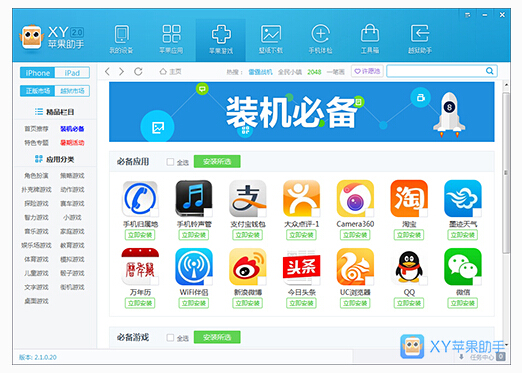The width and height of the screenshot is (522, 373).
Task: Reload the page with refresh icon
Action: click(138, 71)
